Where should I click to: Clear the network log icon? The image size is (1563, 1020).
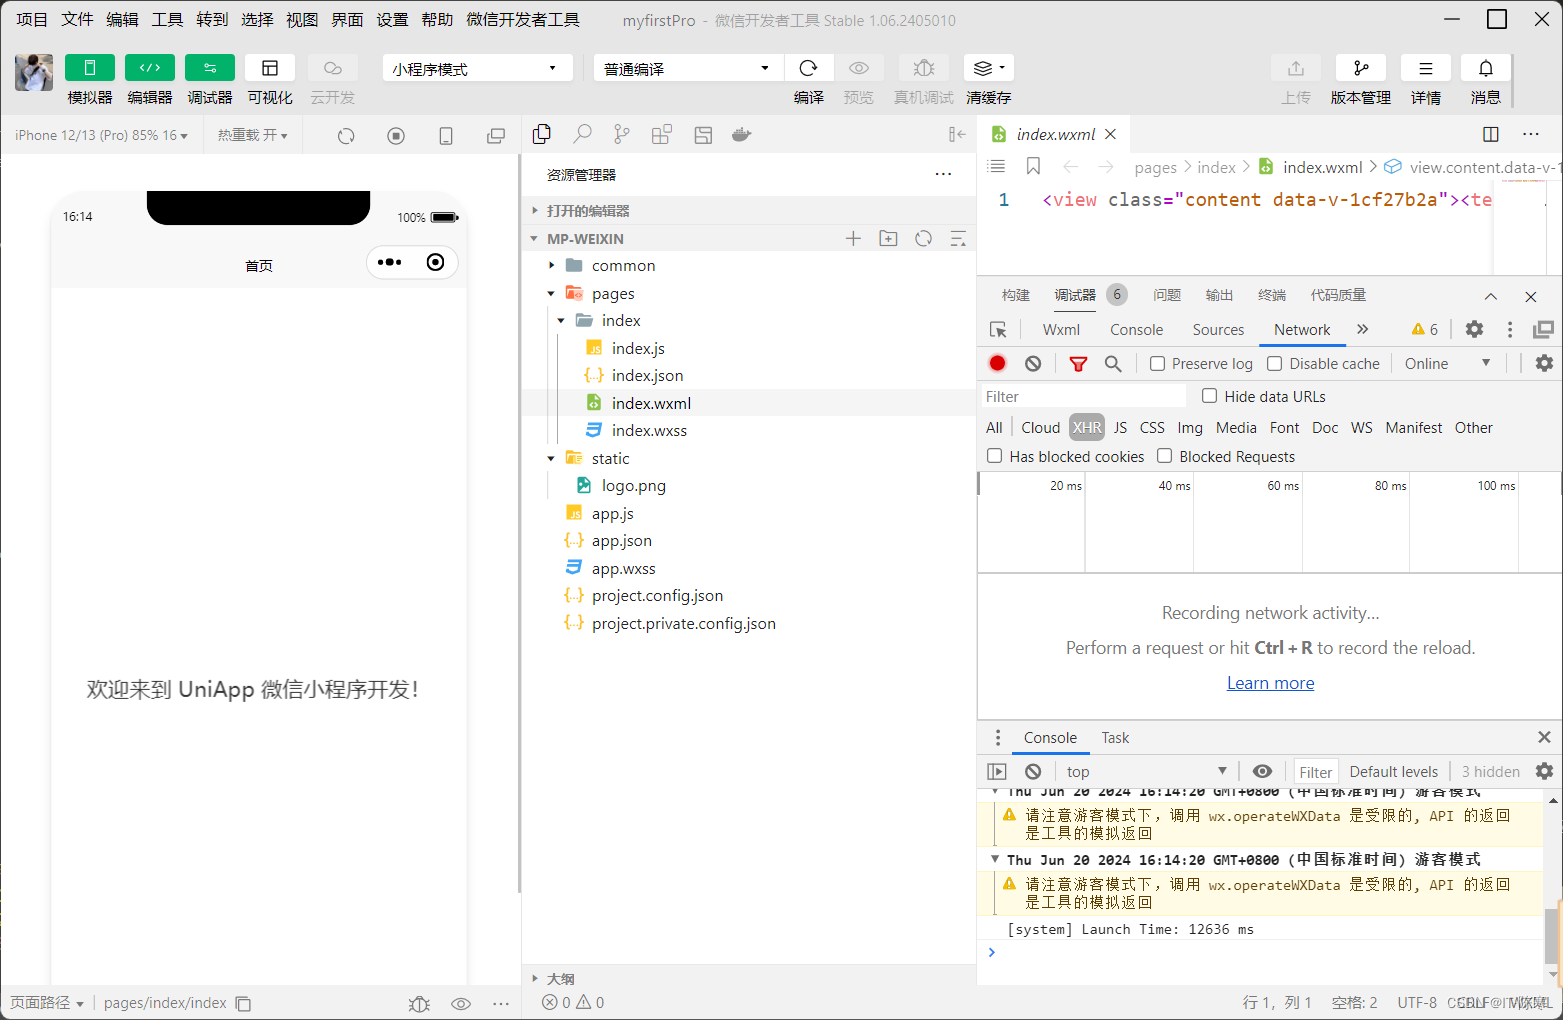click(x=1033, y=363)
